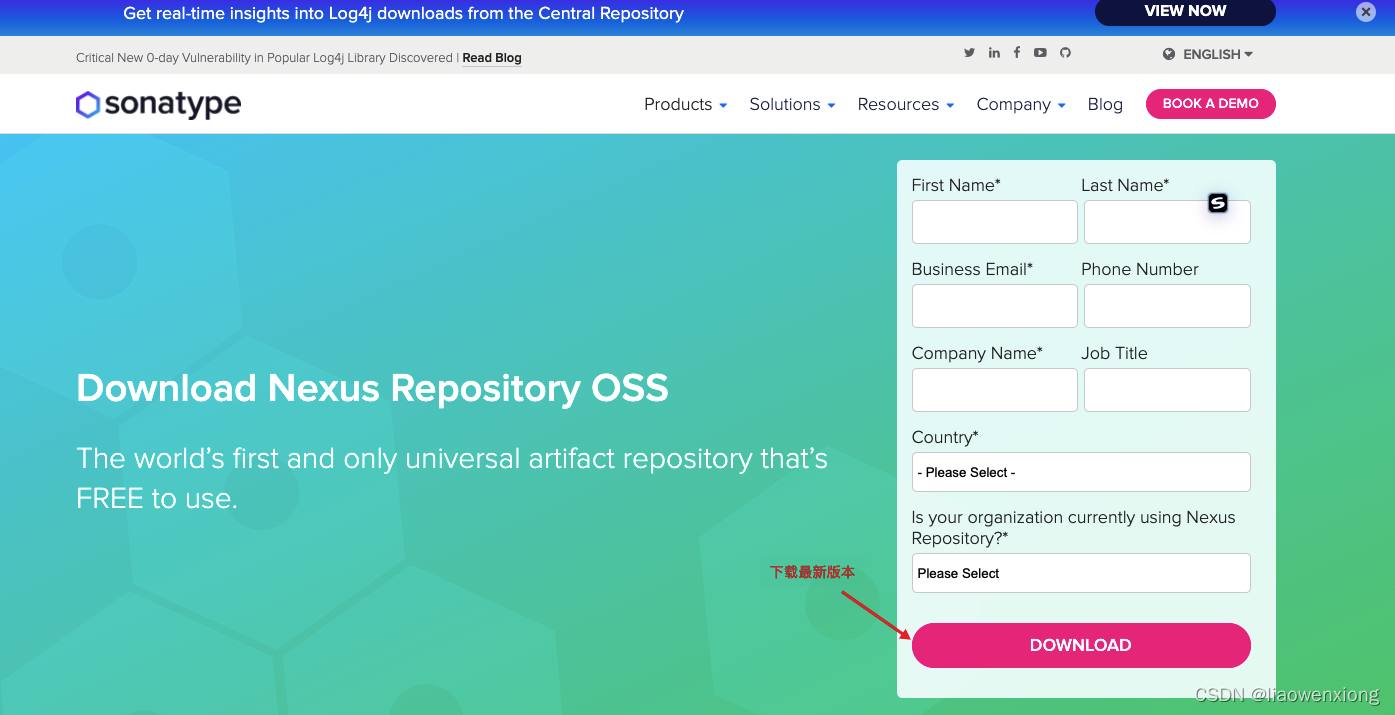This screenshot has height=715, width=1395.
Task: Focus the Phone Number input field
Action: pyautogui.click(x=1167, y=306)
